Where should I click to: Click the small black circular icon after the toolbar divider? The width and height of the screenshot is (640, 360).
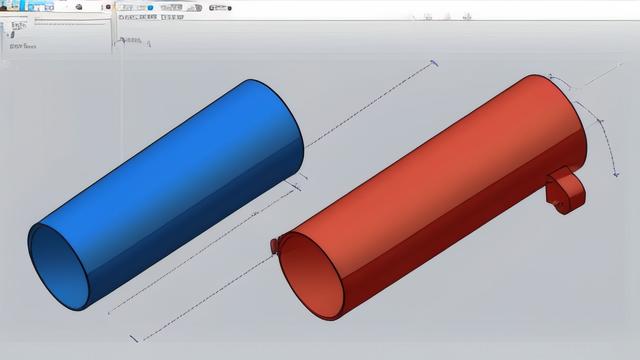(x=108, y=7)
